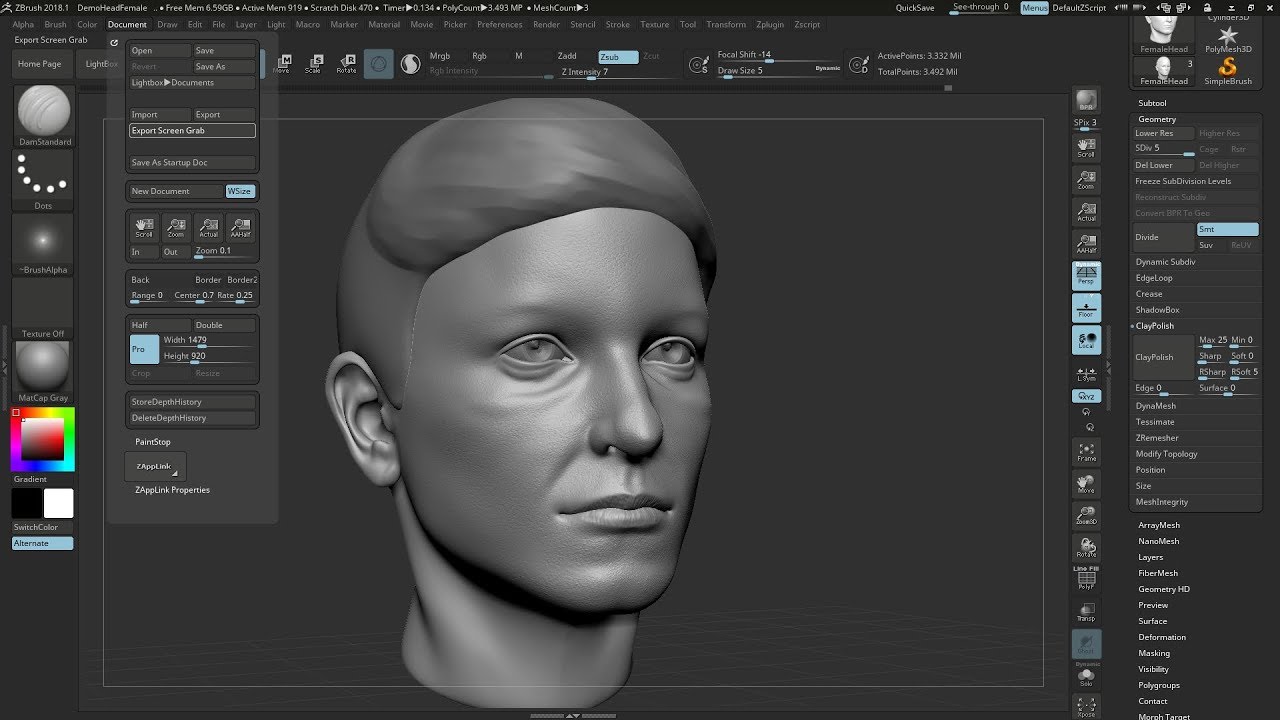Click the Rotate icon in top shelf

tap(346, 64)
